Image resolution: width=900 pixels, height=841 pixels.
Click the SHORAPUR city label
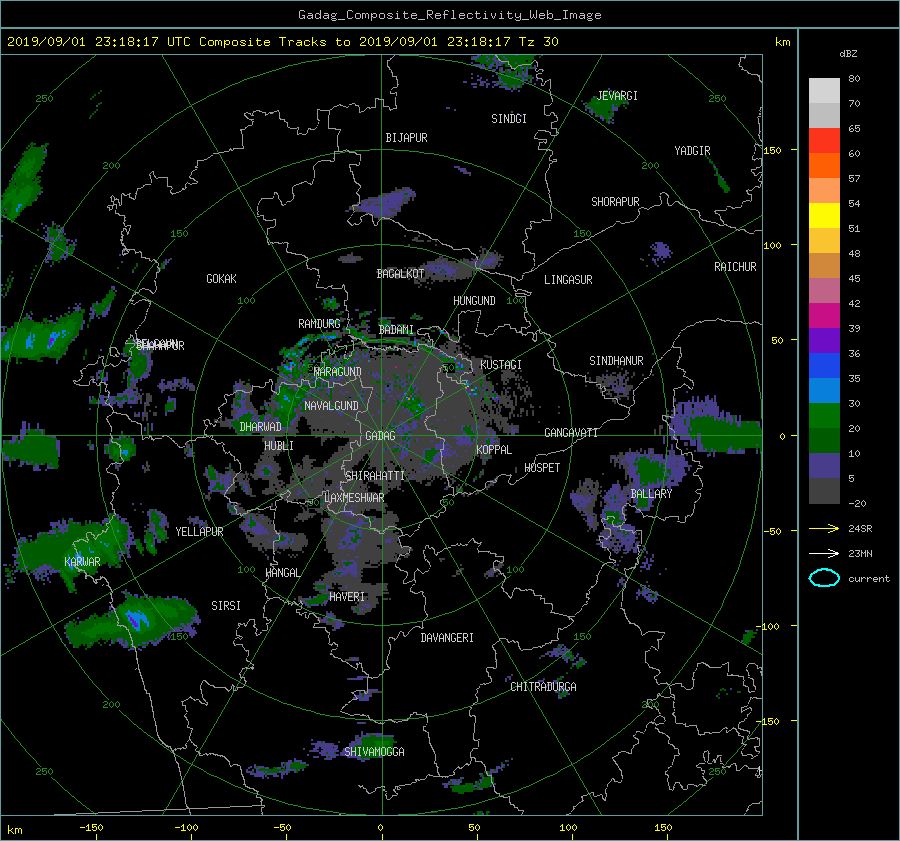click(615, 202)
